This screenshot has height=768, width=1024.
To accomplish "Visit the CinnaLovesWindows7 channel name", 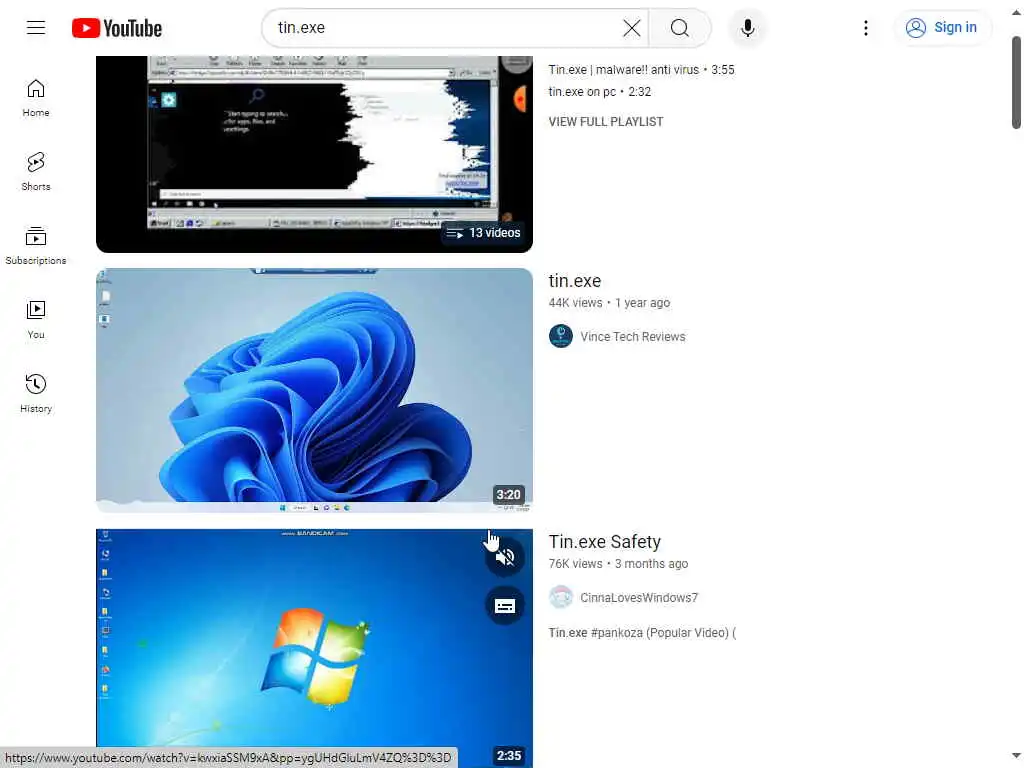I will [639, 598].
